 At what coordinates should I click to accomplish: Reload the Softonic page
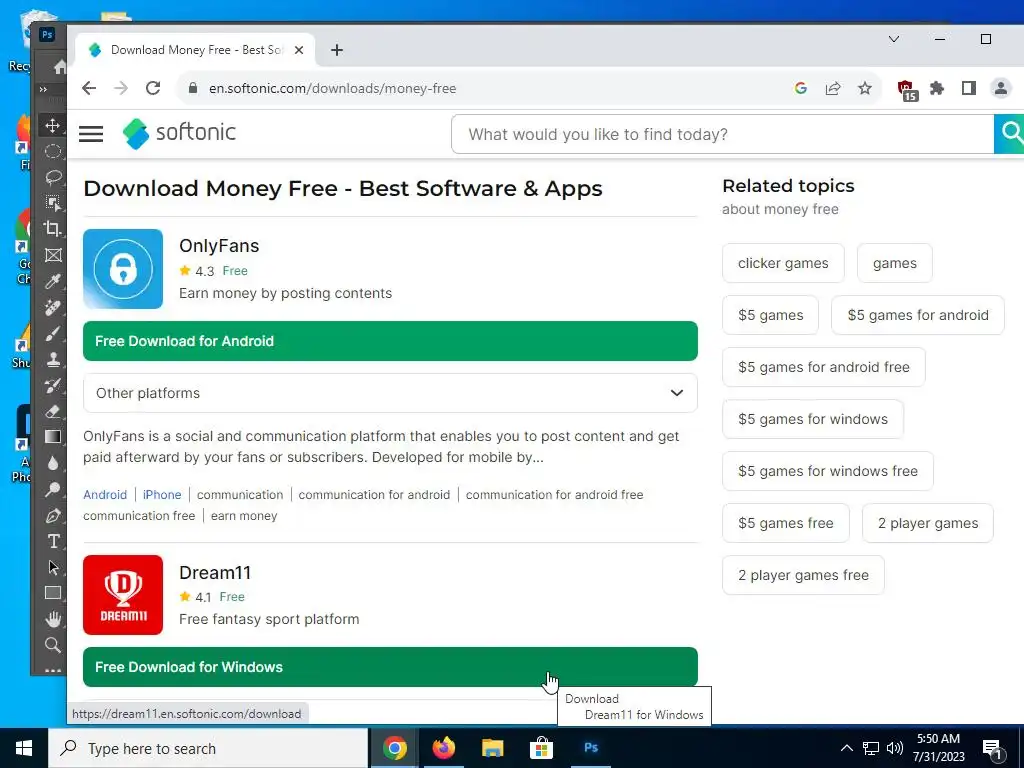(x=153, y=88)
